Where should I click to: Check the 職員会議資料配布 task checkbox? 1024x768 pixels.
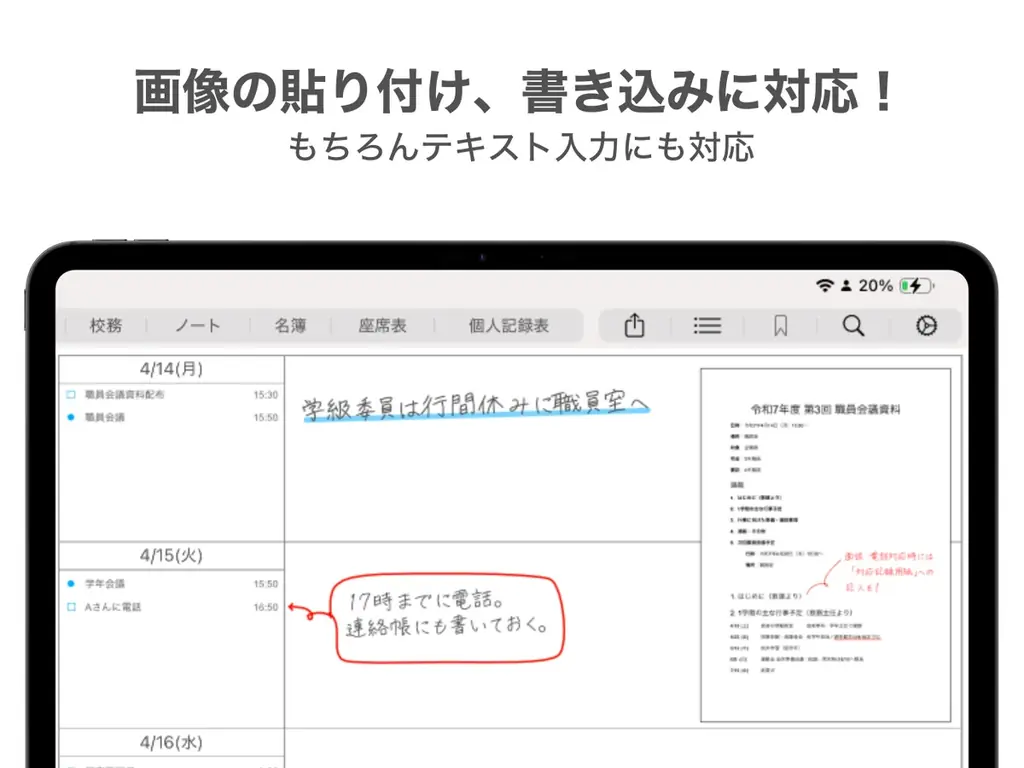pos(71,393)
